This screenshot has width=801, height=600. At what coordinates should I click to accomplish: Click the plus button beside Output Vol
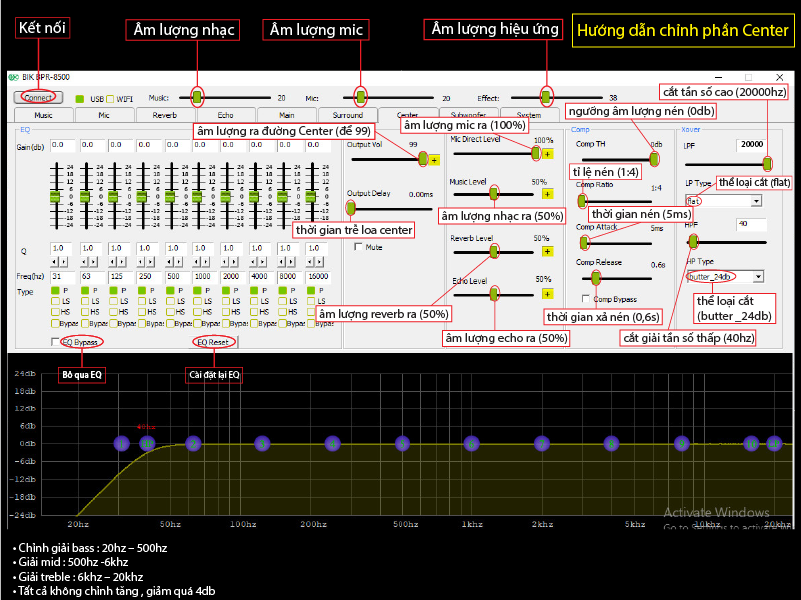click(434, 160)
